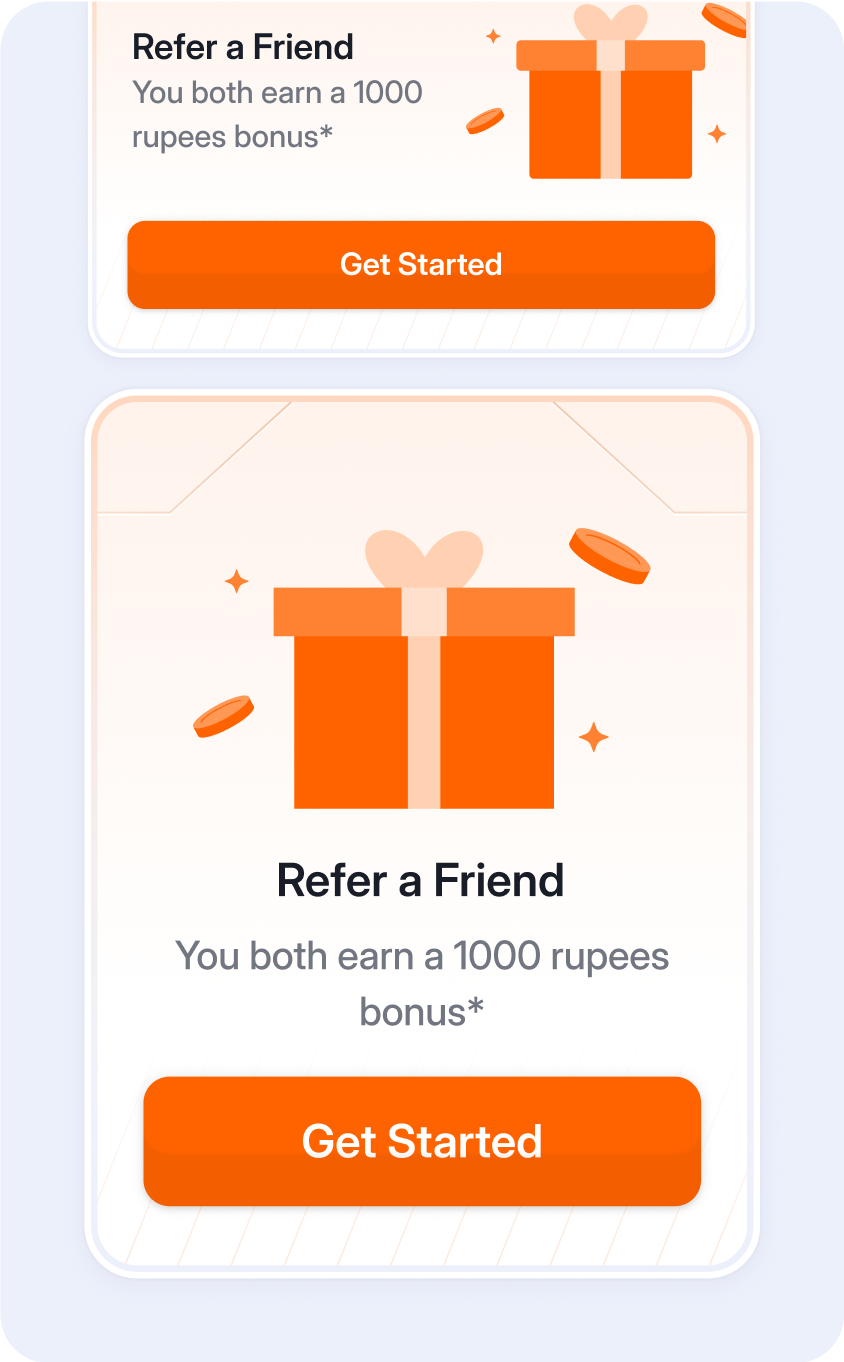844x1362 pixels.
Task: Click the sparkle star right of the small gift box
Action: pyautogui.click(x=717, y=134)
